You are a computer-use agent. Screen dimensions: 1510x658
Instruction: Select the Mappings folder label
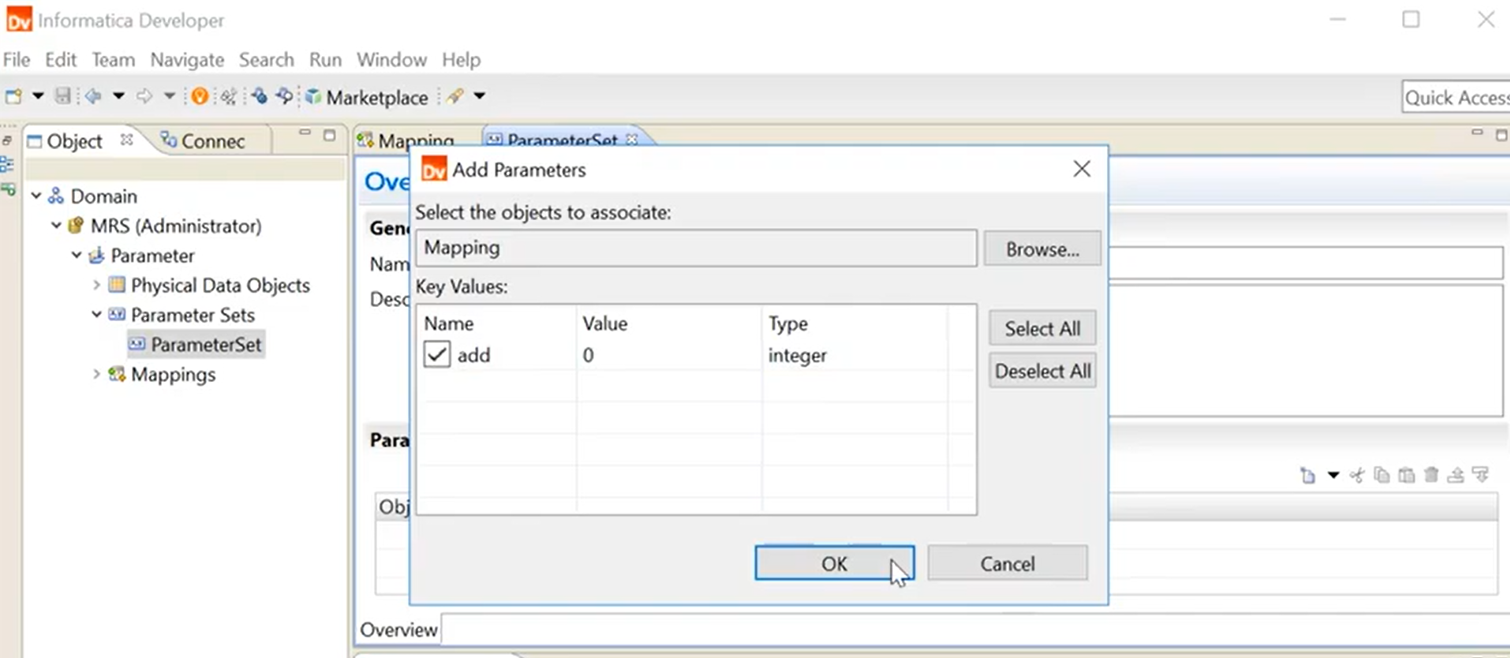click(x=173, y=375)
